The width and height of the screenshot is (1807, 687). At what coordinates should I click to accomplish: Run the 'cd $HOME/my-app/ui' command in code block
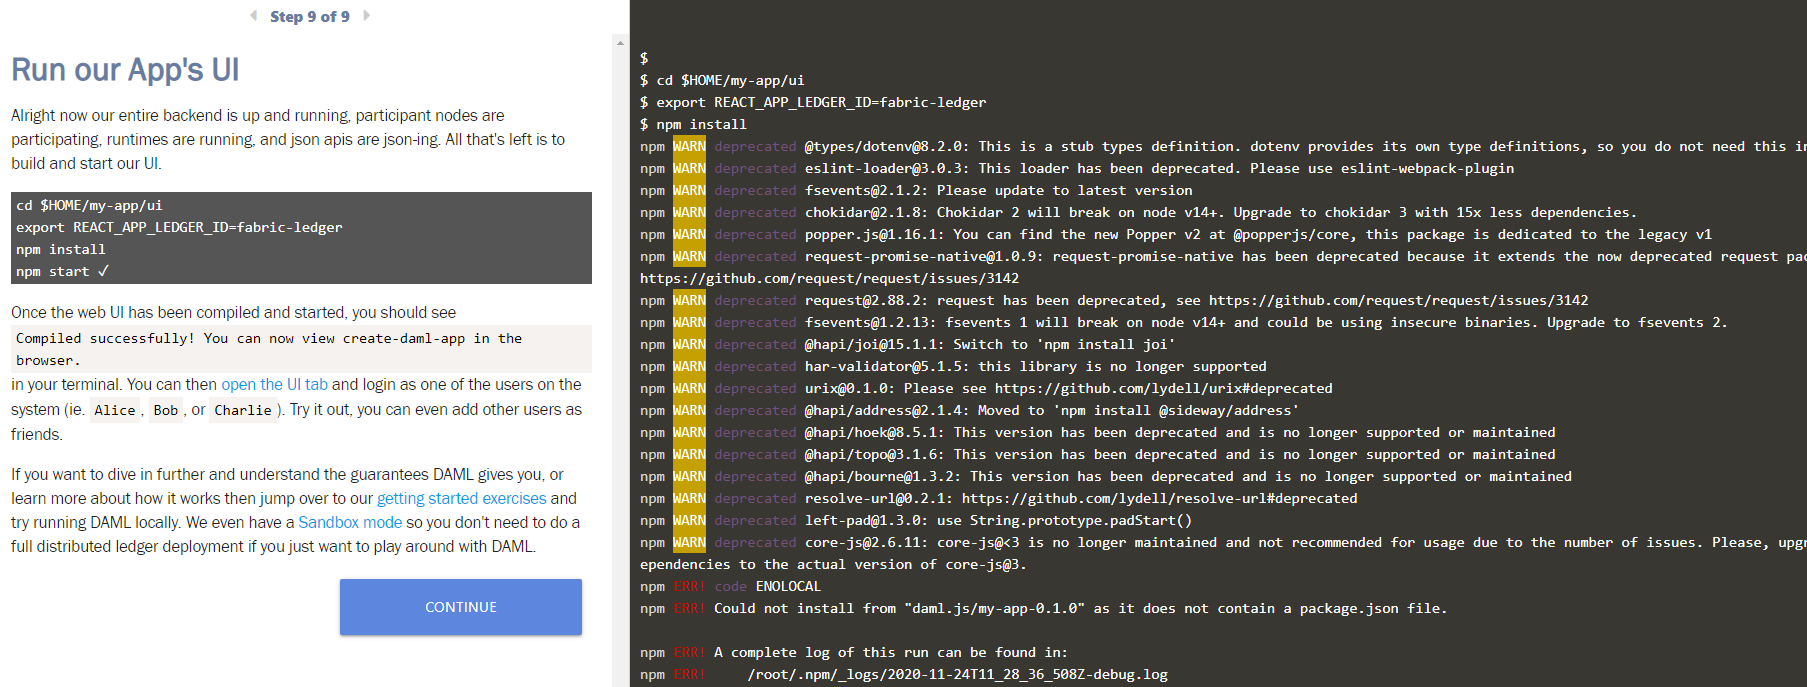[x=89, y=205]
